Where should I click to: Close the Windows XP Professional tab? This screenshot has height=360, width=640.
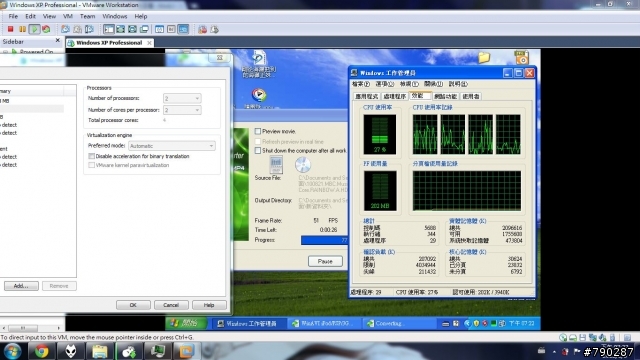[x=149, y=42]
